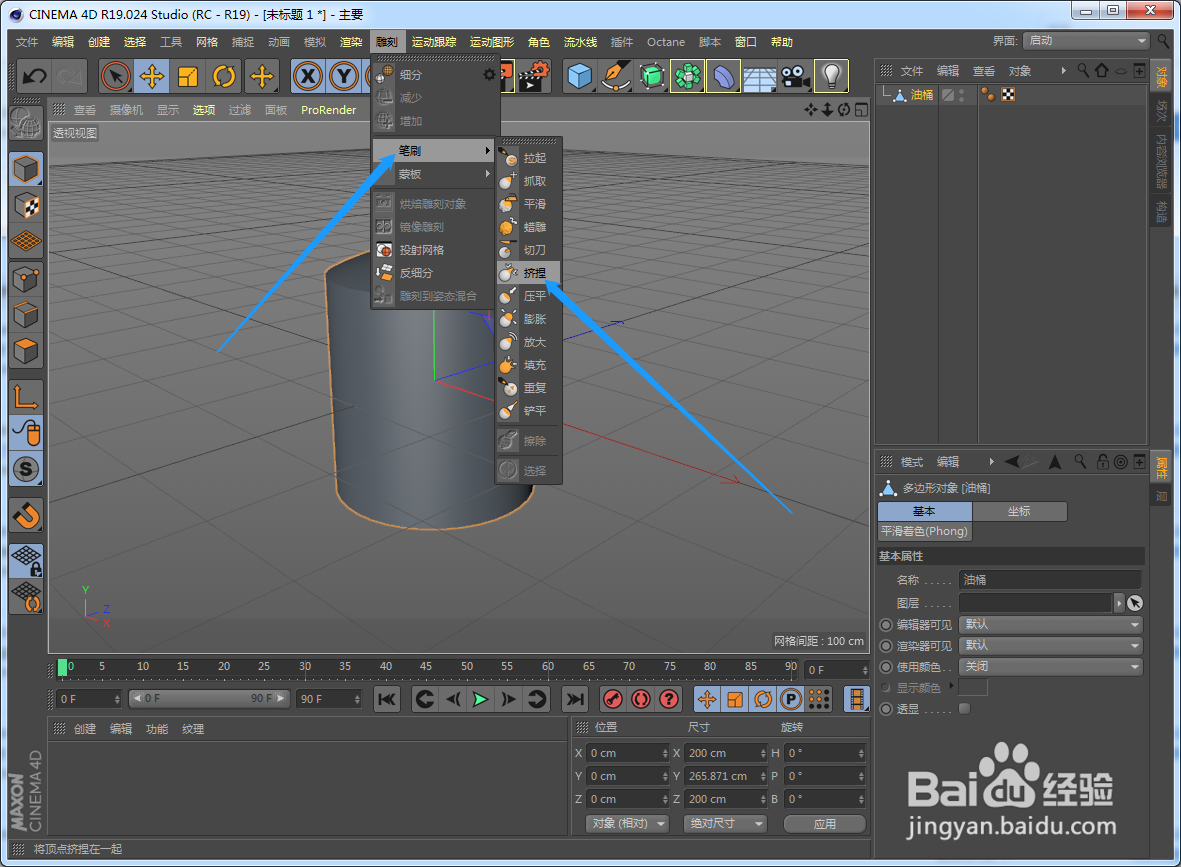Select the 油桶 object in object manager
The image size is (1181, 867).
click(x=922, y=95)
